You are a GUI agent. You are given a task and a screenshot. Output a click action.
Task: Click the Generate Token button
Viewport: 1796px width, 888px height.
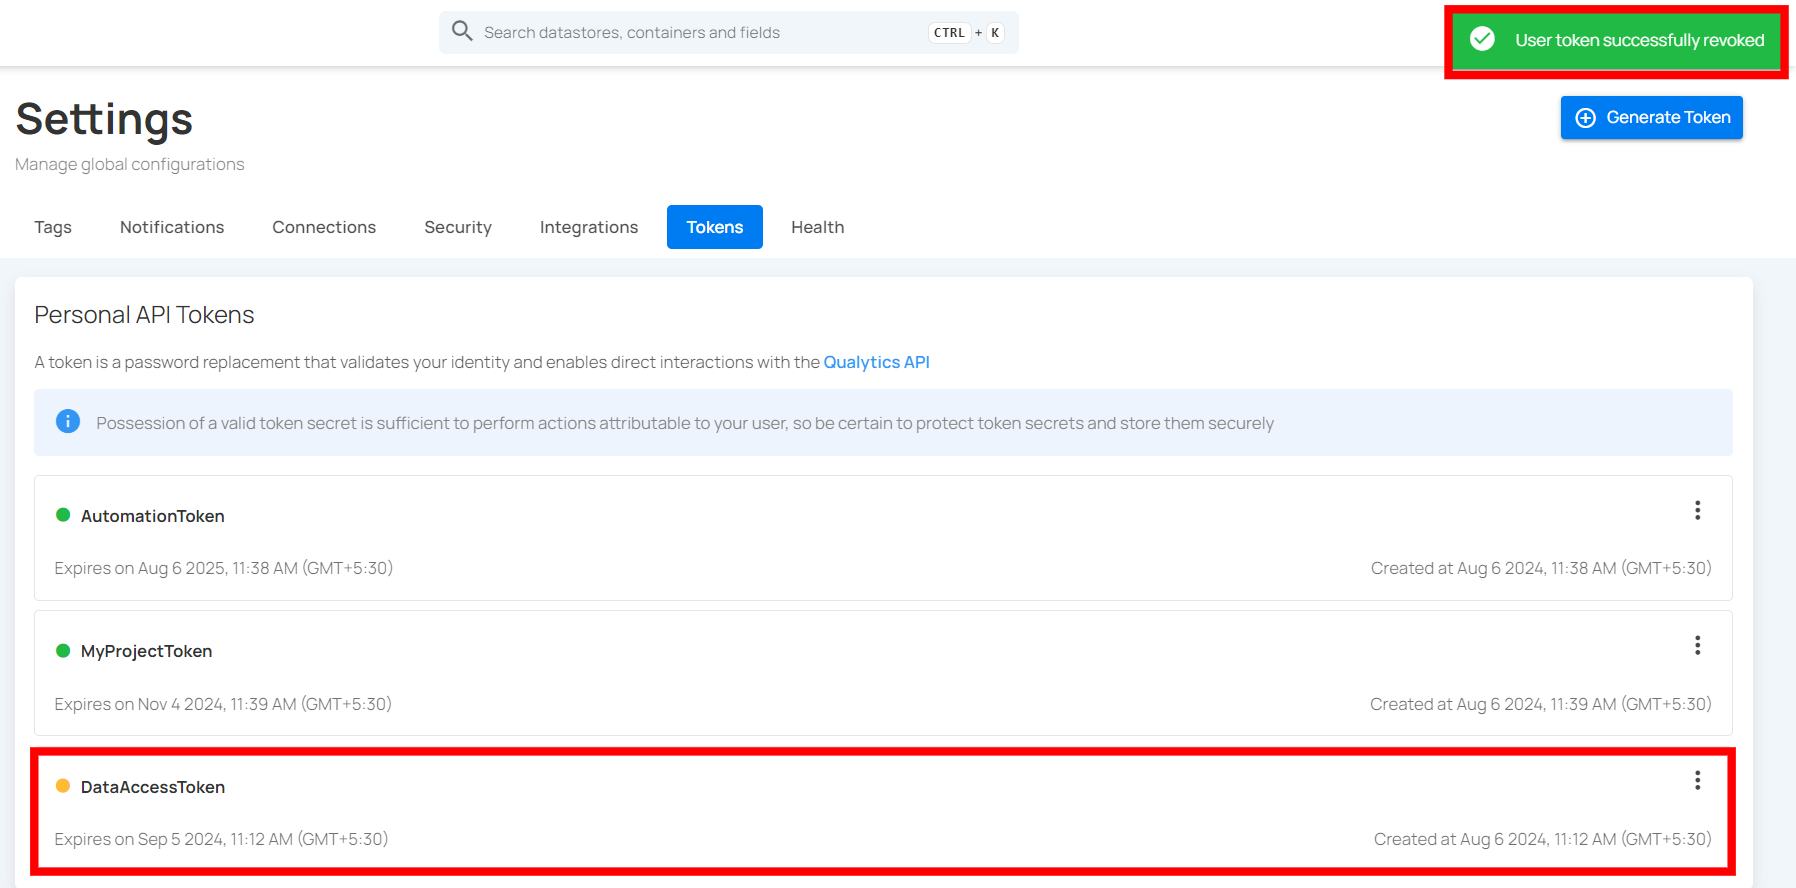coord(1651,117)
